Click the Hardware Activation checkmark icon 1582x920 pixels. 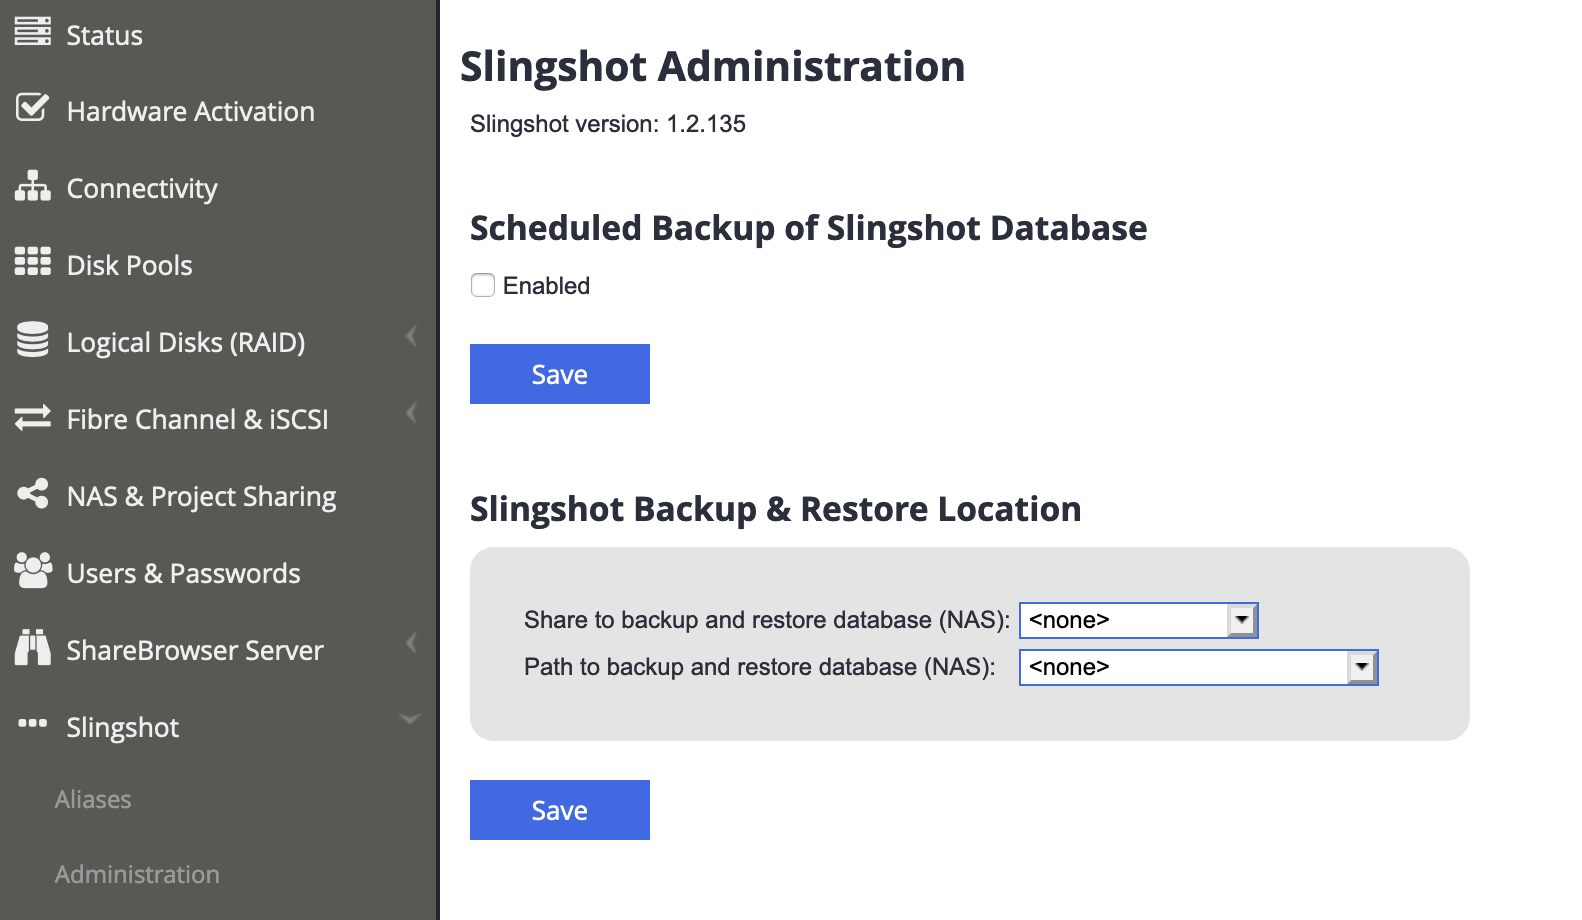tap(32, 107)
